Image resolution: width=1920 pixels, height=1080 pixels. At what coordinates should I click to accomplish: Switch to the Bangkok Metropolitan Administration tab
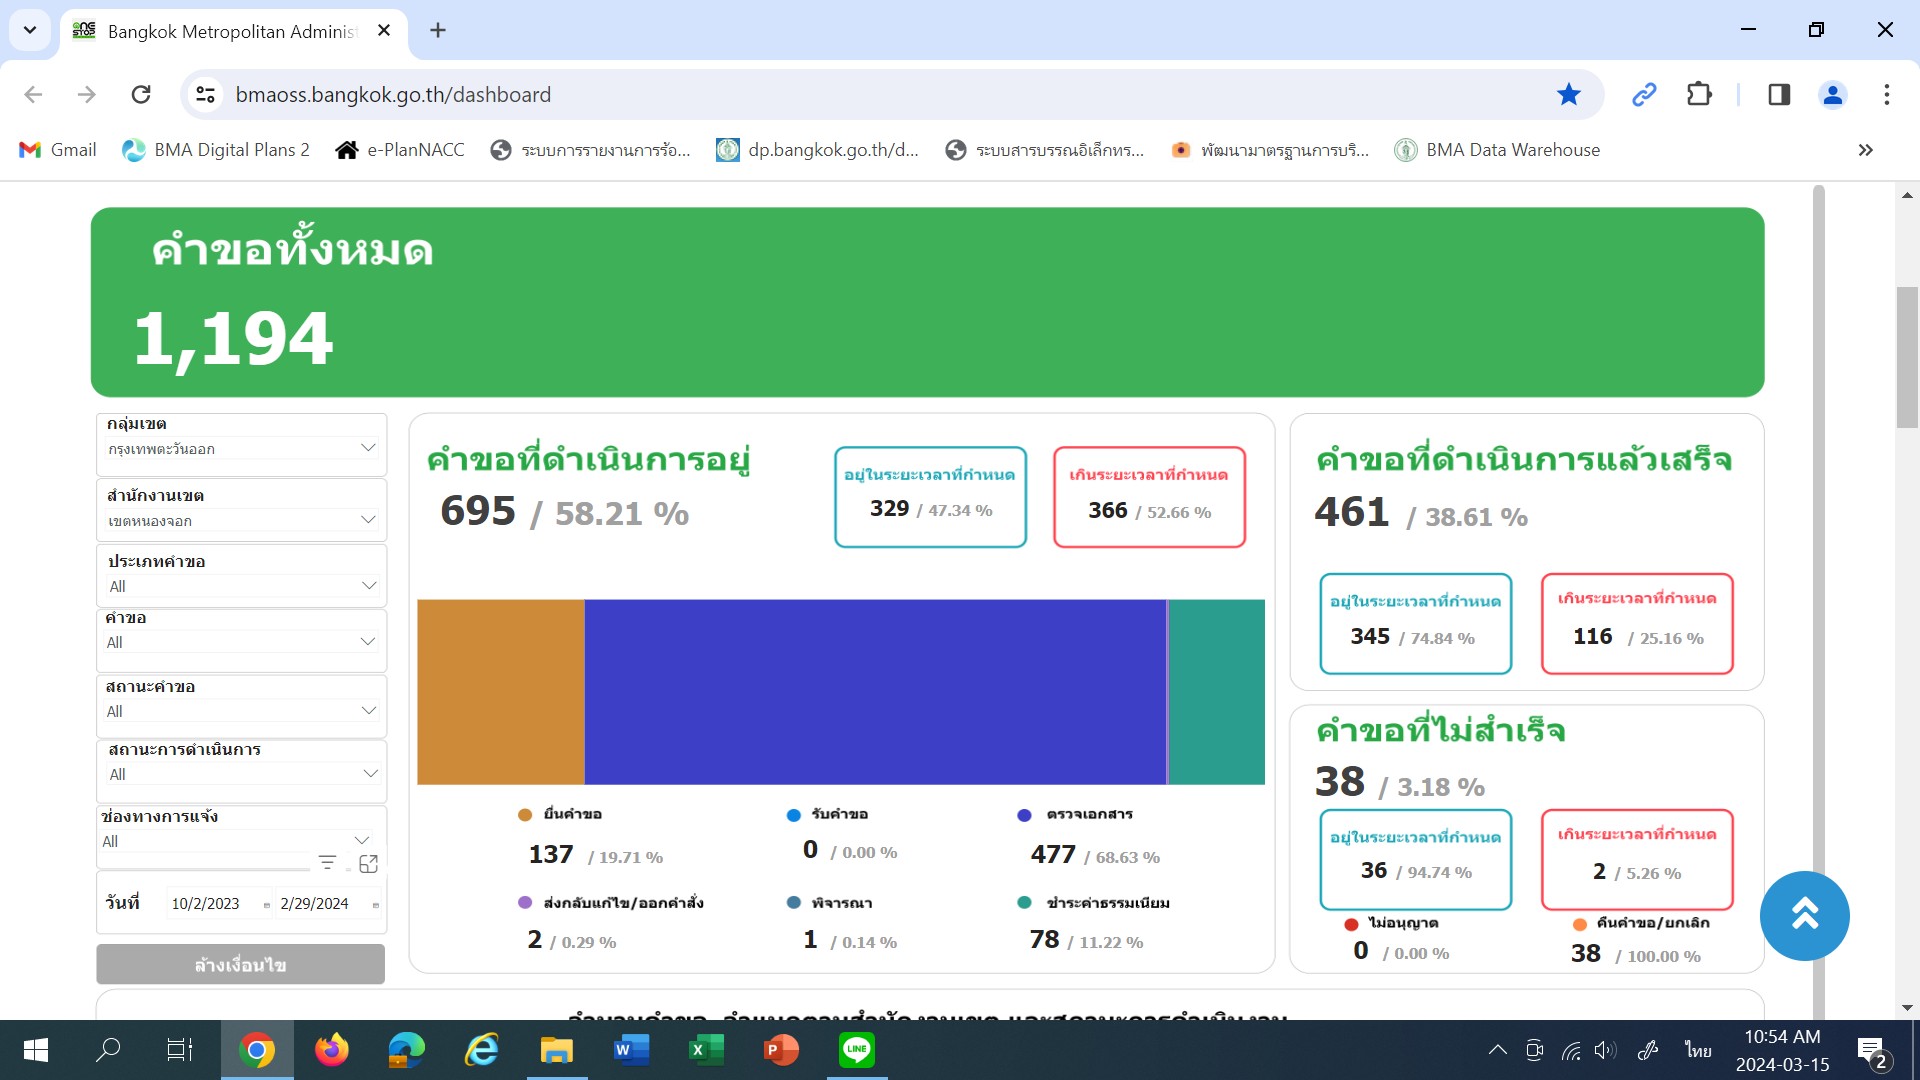[x=232, y=31]
